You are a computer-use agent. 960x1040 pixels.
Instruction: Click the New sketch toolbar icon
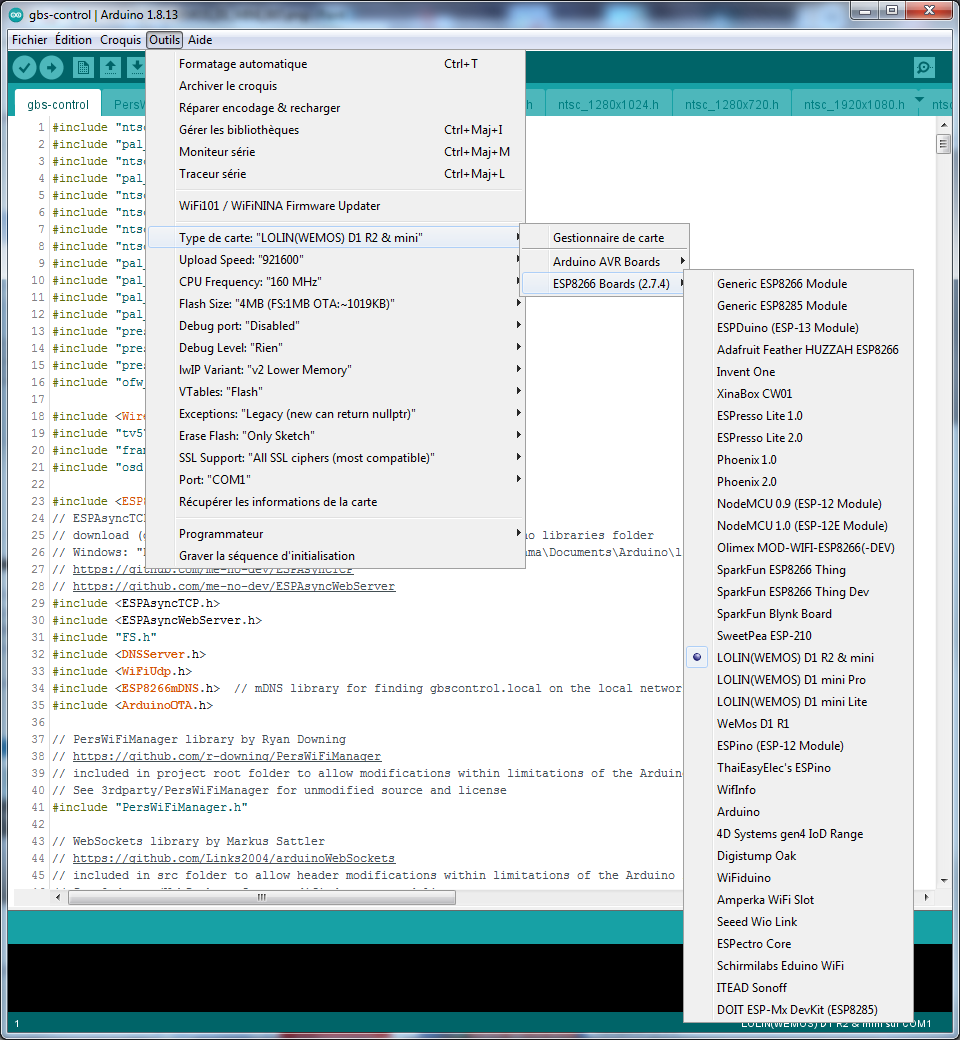(x=83, y=67)
